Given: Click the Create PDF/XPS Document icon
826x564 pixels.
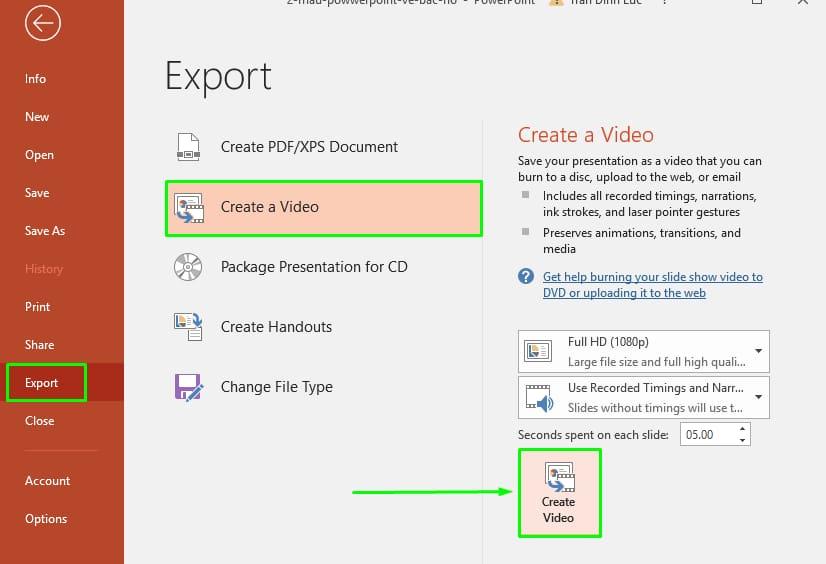Looking at the screenshot, I should 188,147.
